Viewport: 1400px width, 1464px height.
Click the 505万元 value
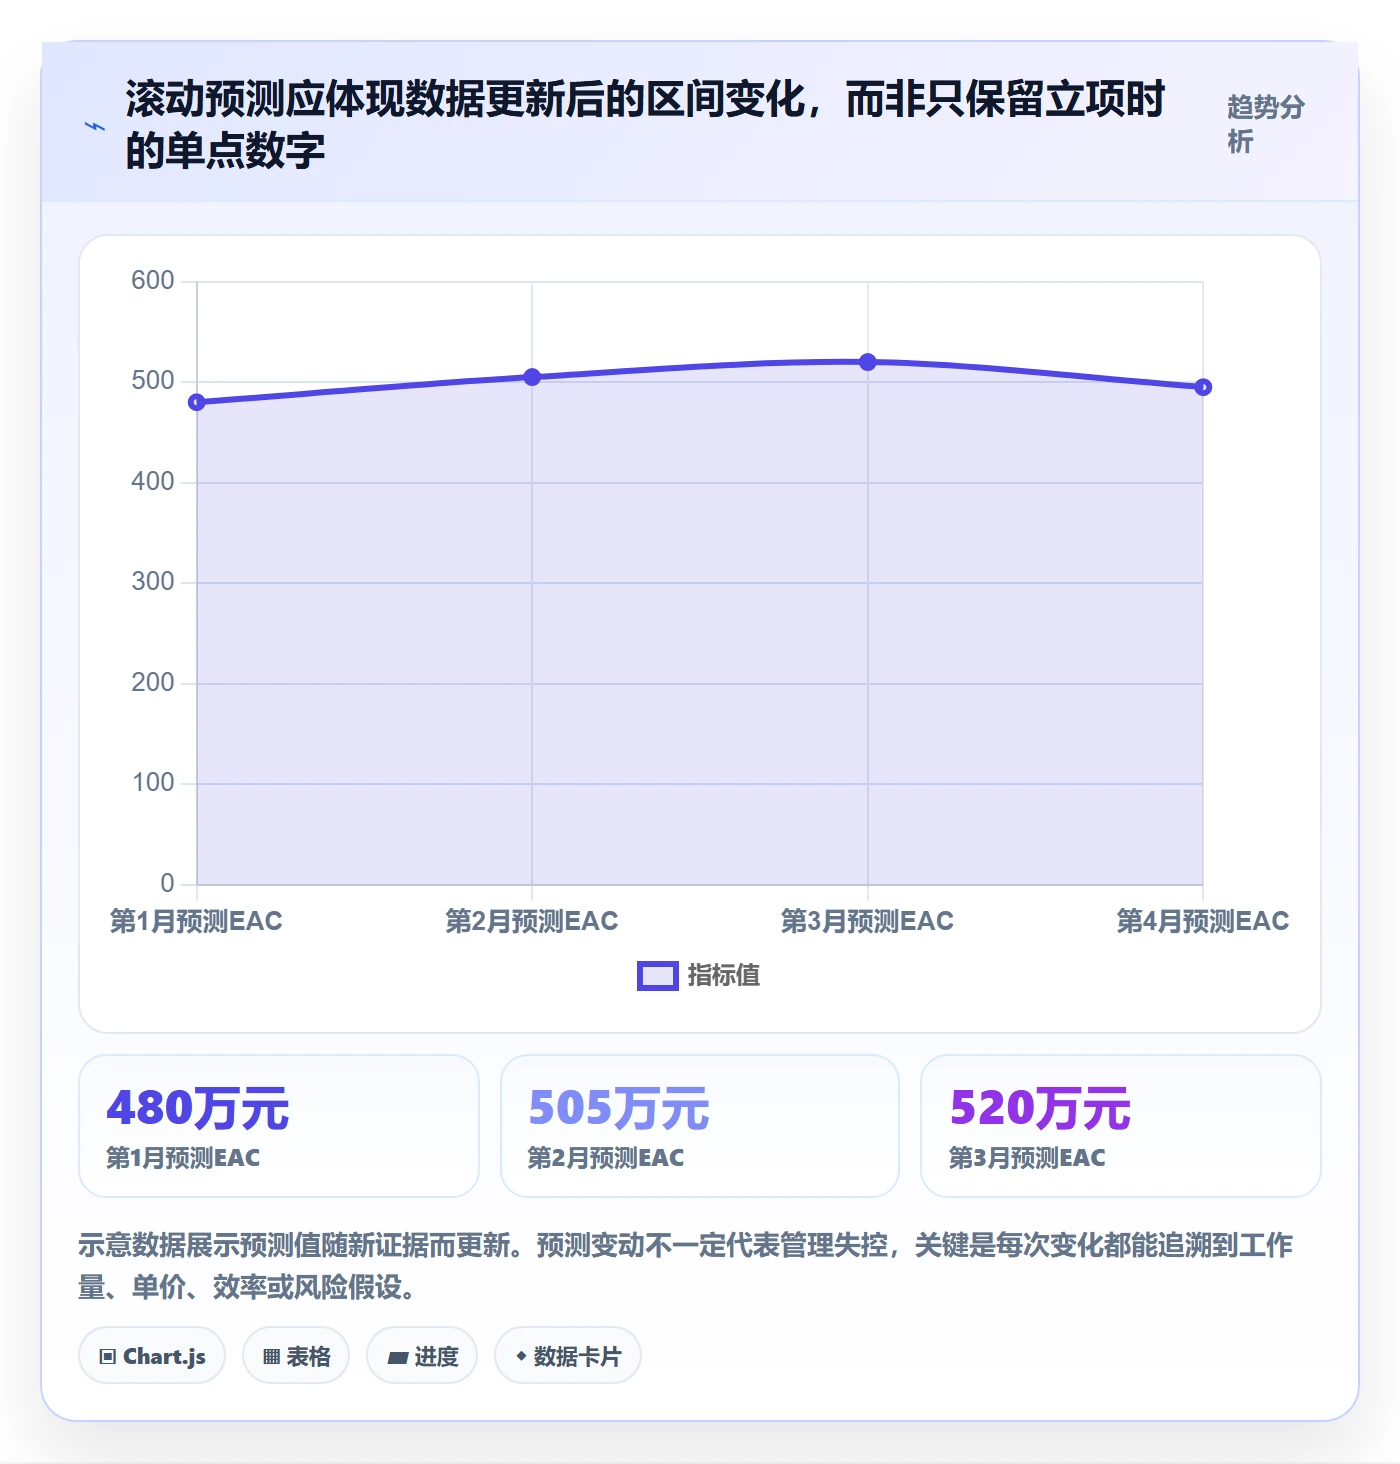[619, 1108]
